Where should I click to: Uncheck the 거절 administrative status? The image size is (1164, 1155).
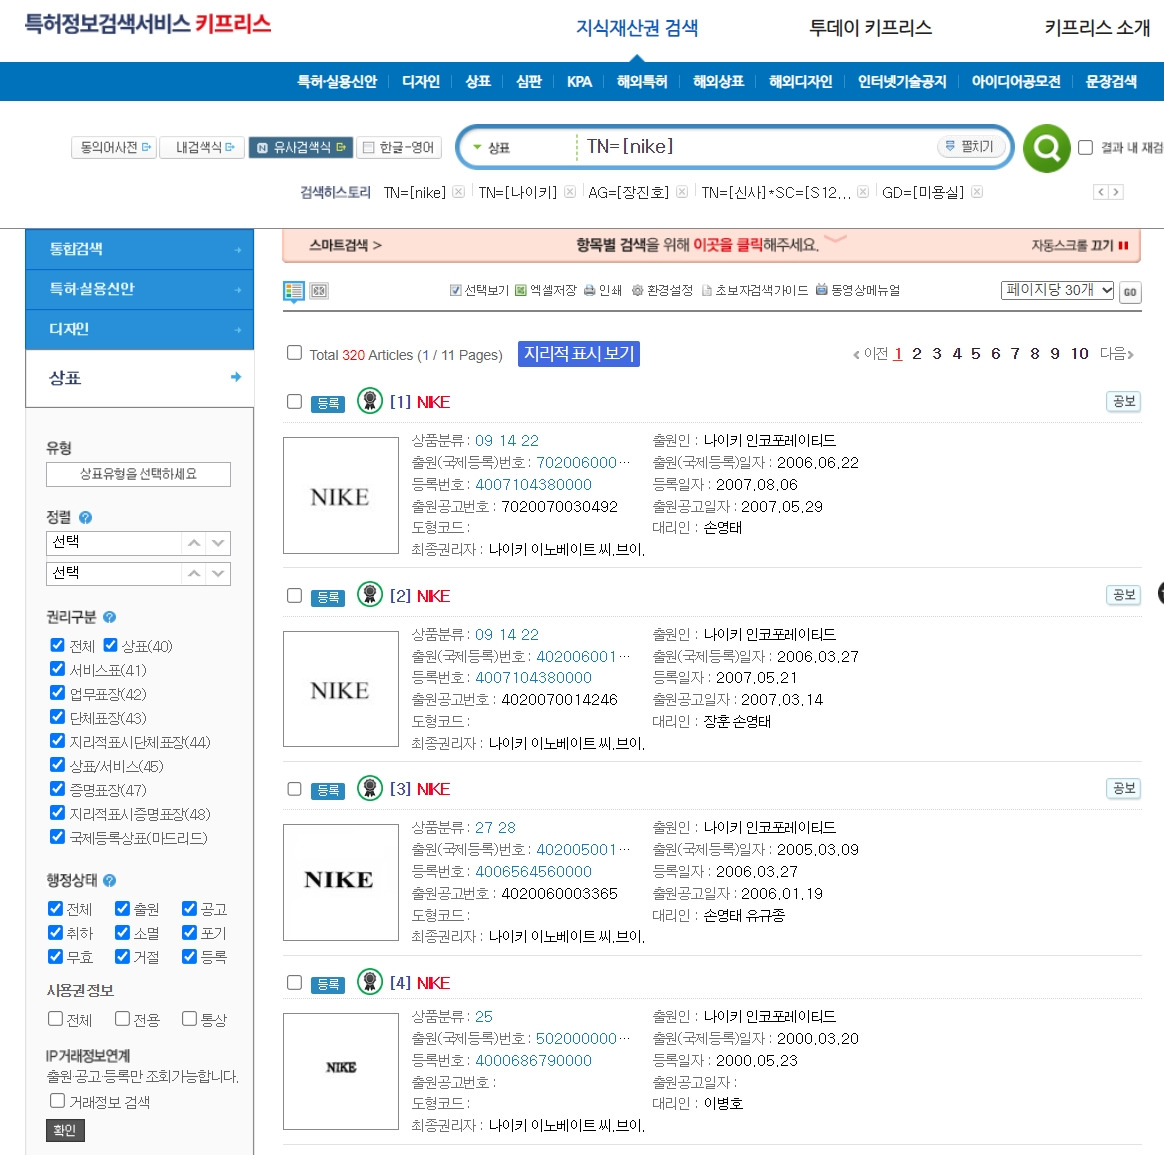click(122, 956)
